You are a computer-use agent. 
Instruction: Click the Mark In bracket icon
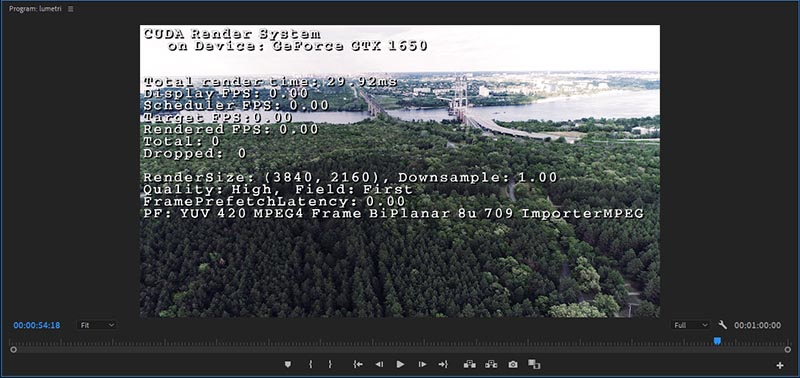(x=310, y=364)
